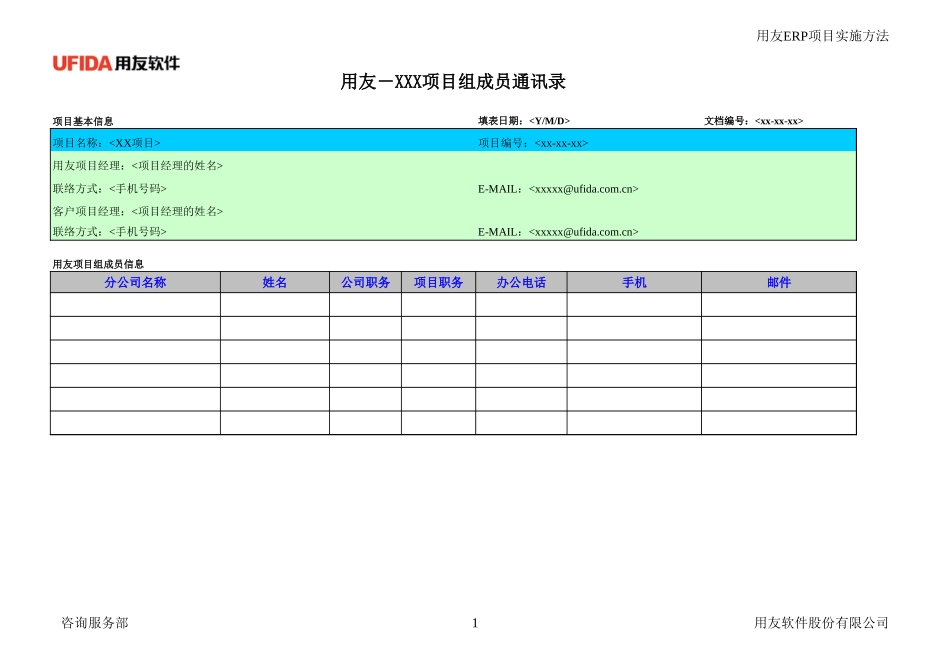The width and height of the screenshot is (950, 672).
Task: Click the 文档编号 <xx-xx-xx> field
Action: [753, 121]
